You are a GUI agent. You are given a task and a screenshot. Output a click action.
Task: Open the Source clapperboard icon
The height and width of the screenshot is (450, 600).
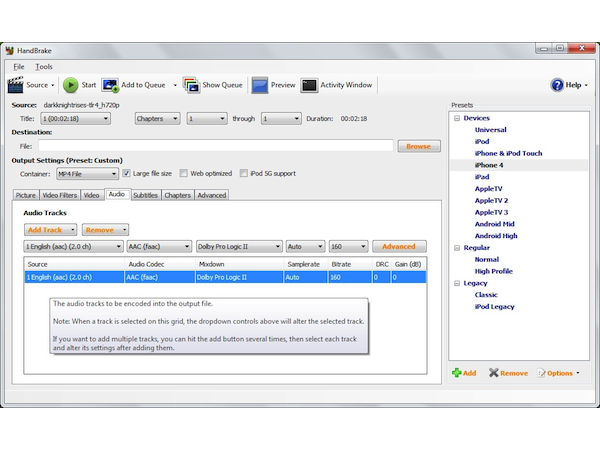pos(15,85)
